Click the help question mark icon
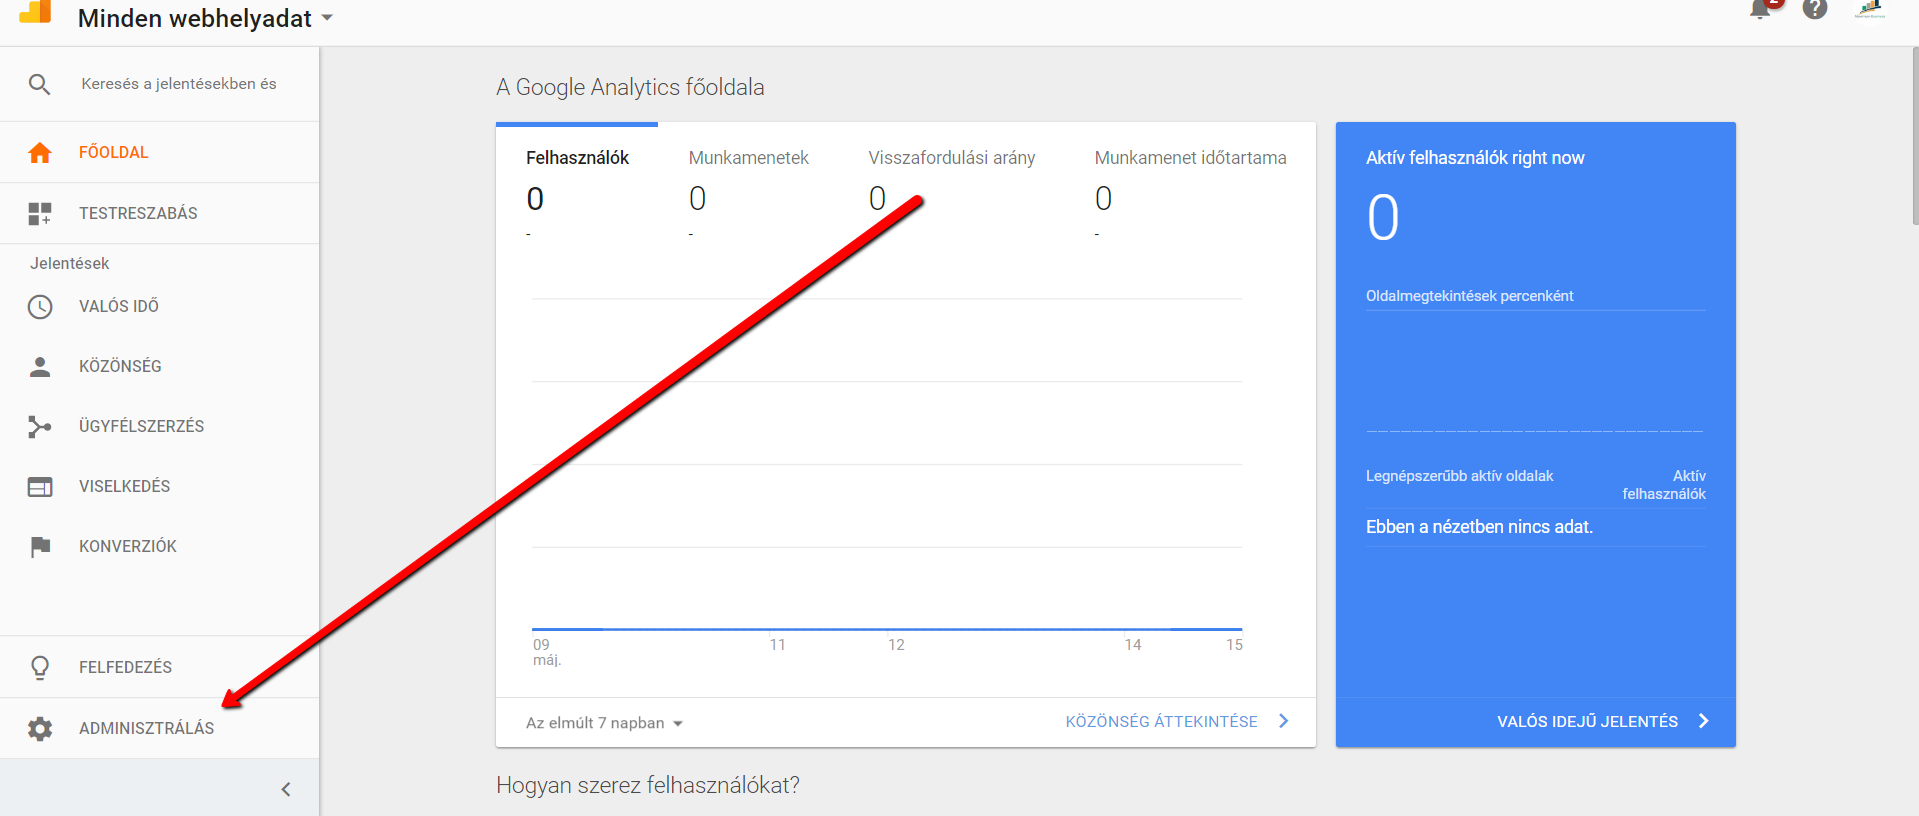This screenshot has height=816, width=1919. (x=1815, y=9)
